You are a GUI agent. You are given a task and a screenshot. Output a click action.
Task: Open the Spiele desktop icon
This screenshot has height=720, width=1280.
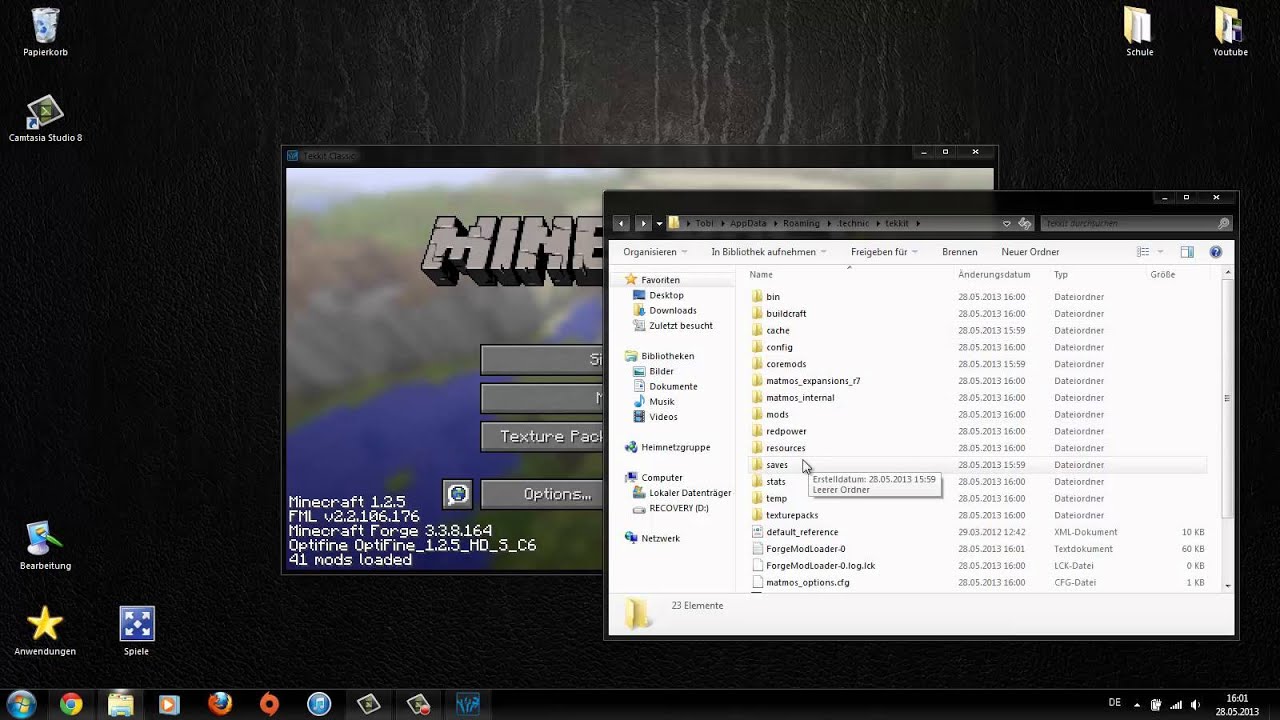(x=136, y=631)
